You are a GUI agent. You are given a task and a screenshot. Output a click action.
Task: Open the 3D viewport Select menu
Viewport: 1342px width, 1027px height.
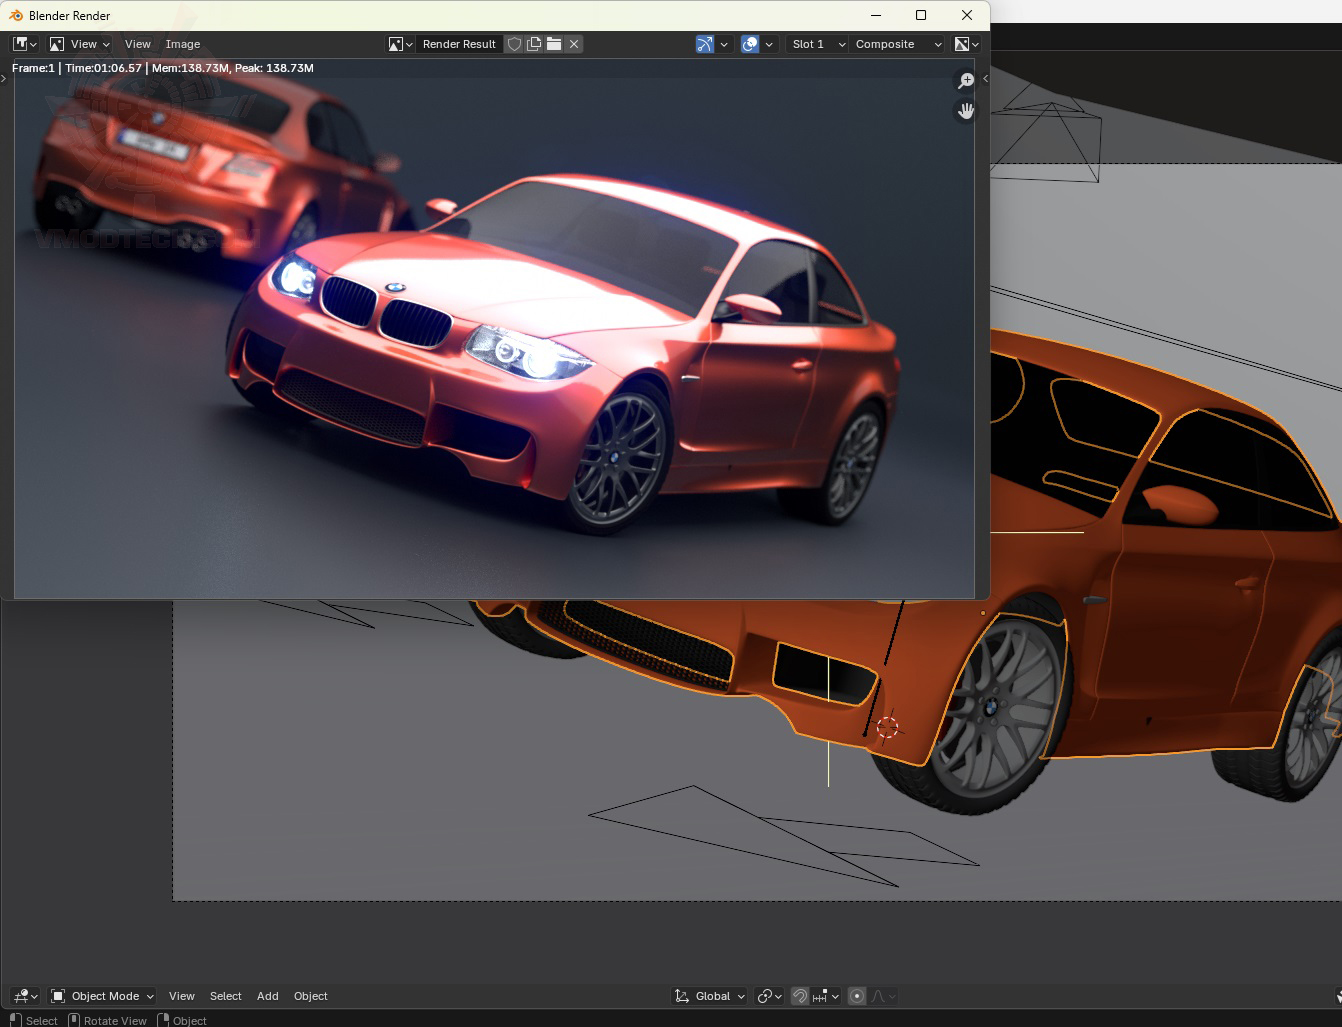(226, 996)
